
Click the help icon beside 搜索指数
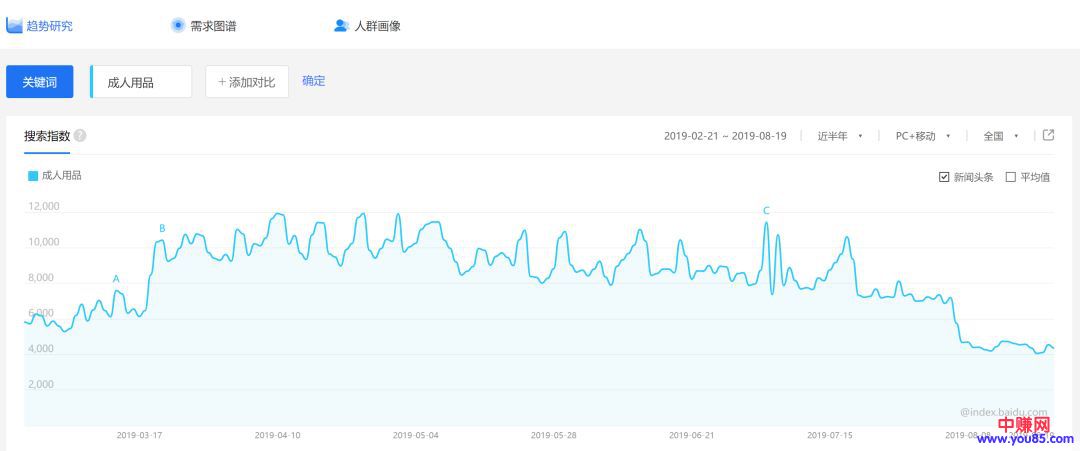[80, 136]
